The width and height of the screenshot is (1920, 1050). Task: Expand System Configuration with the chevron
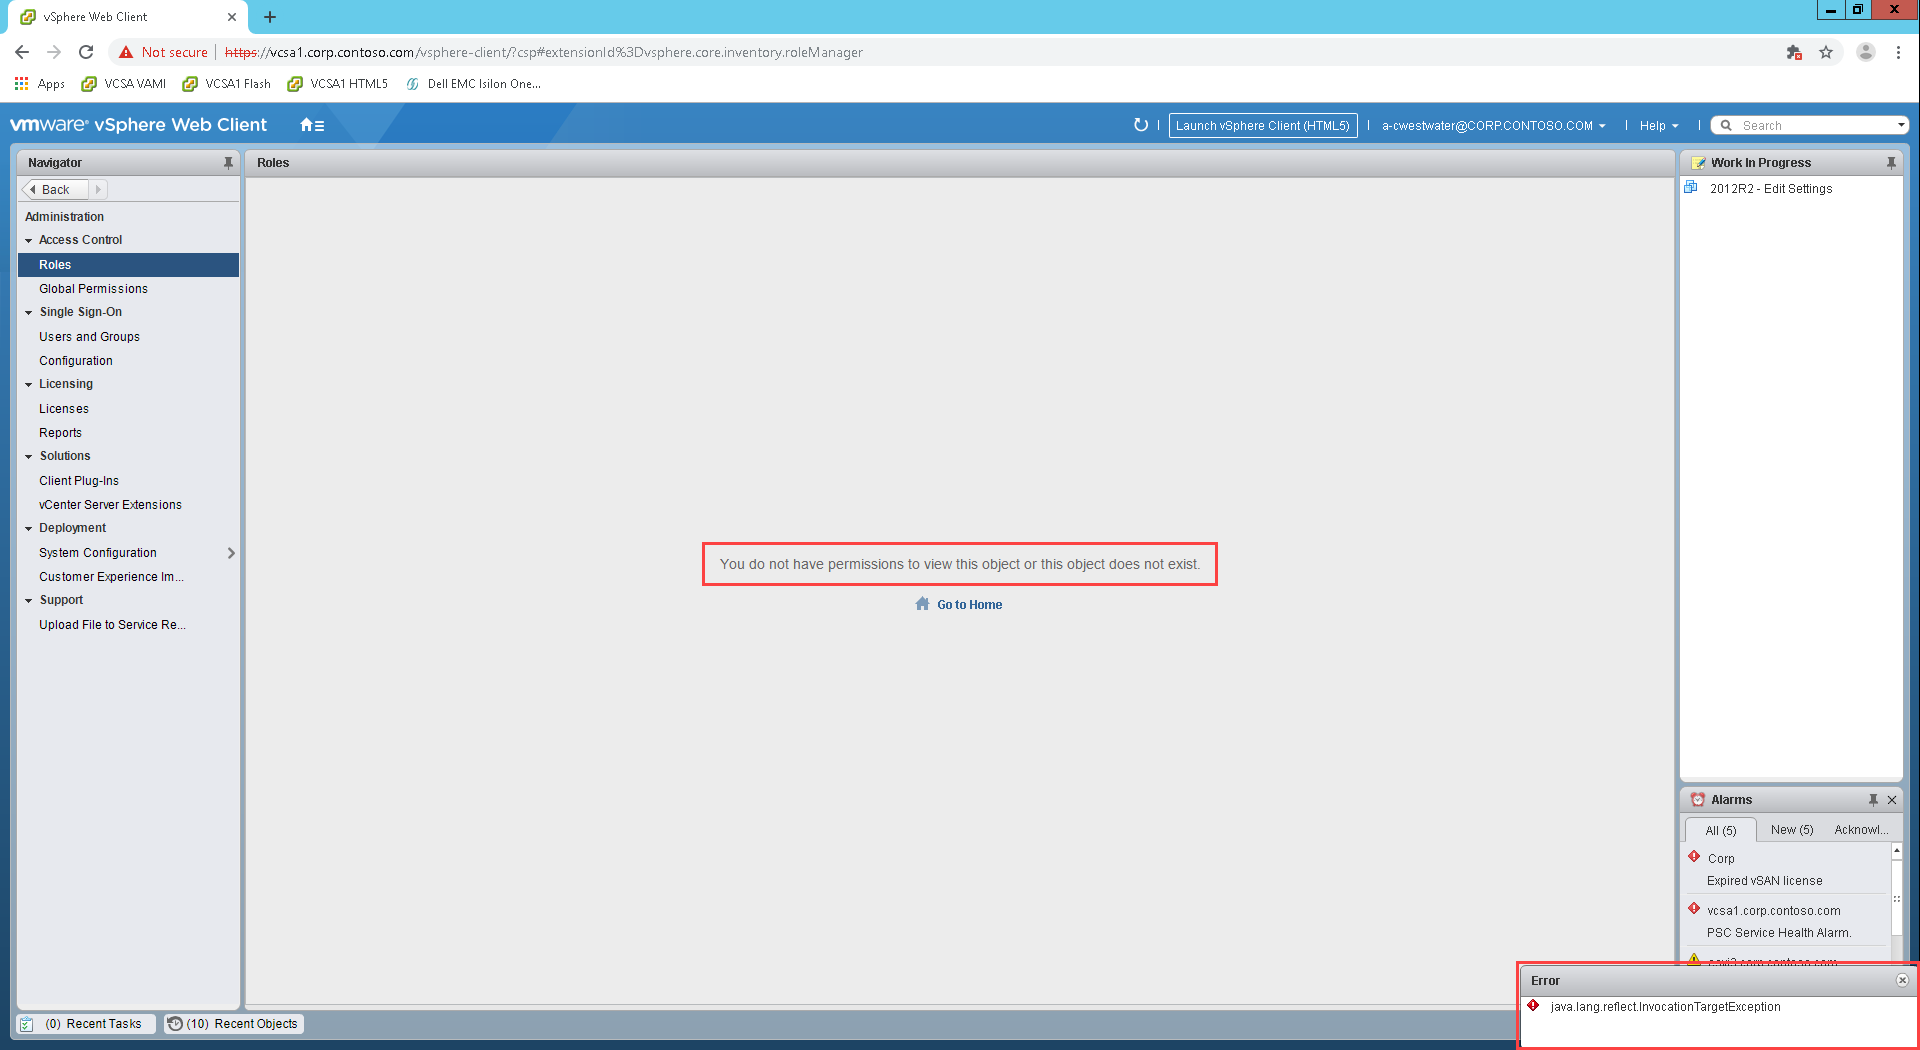pos(231,553)
